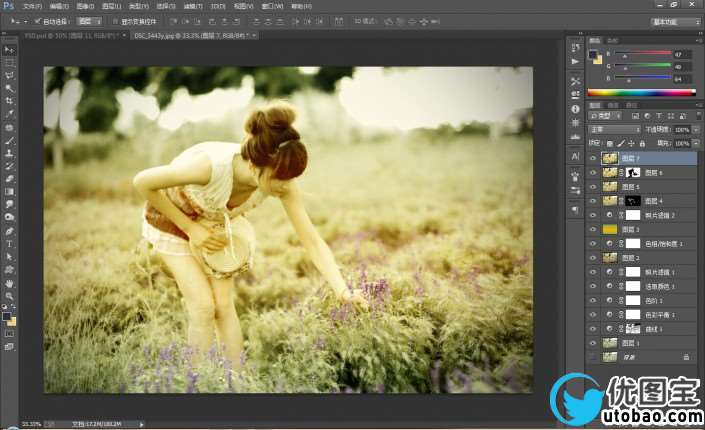Image resolution: width=705 pixels, height=430 pixels.
Task: Select the Horizontal Type tool
Action: pyautogui.click(x=9, y=244)
